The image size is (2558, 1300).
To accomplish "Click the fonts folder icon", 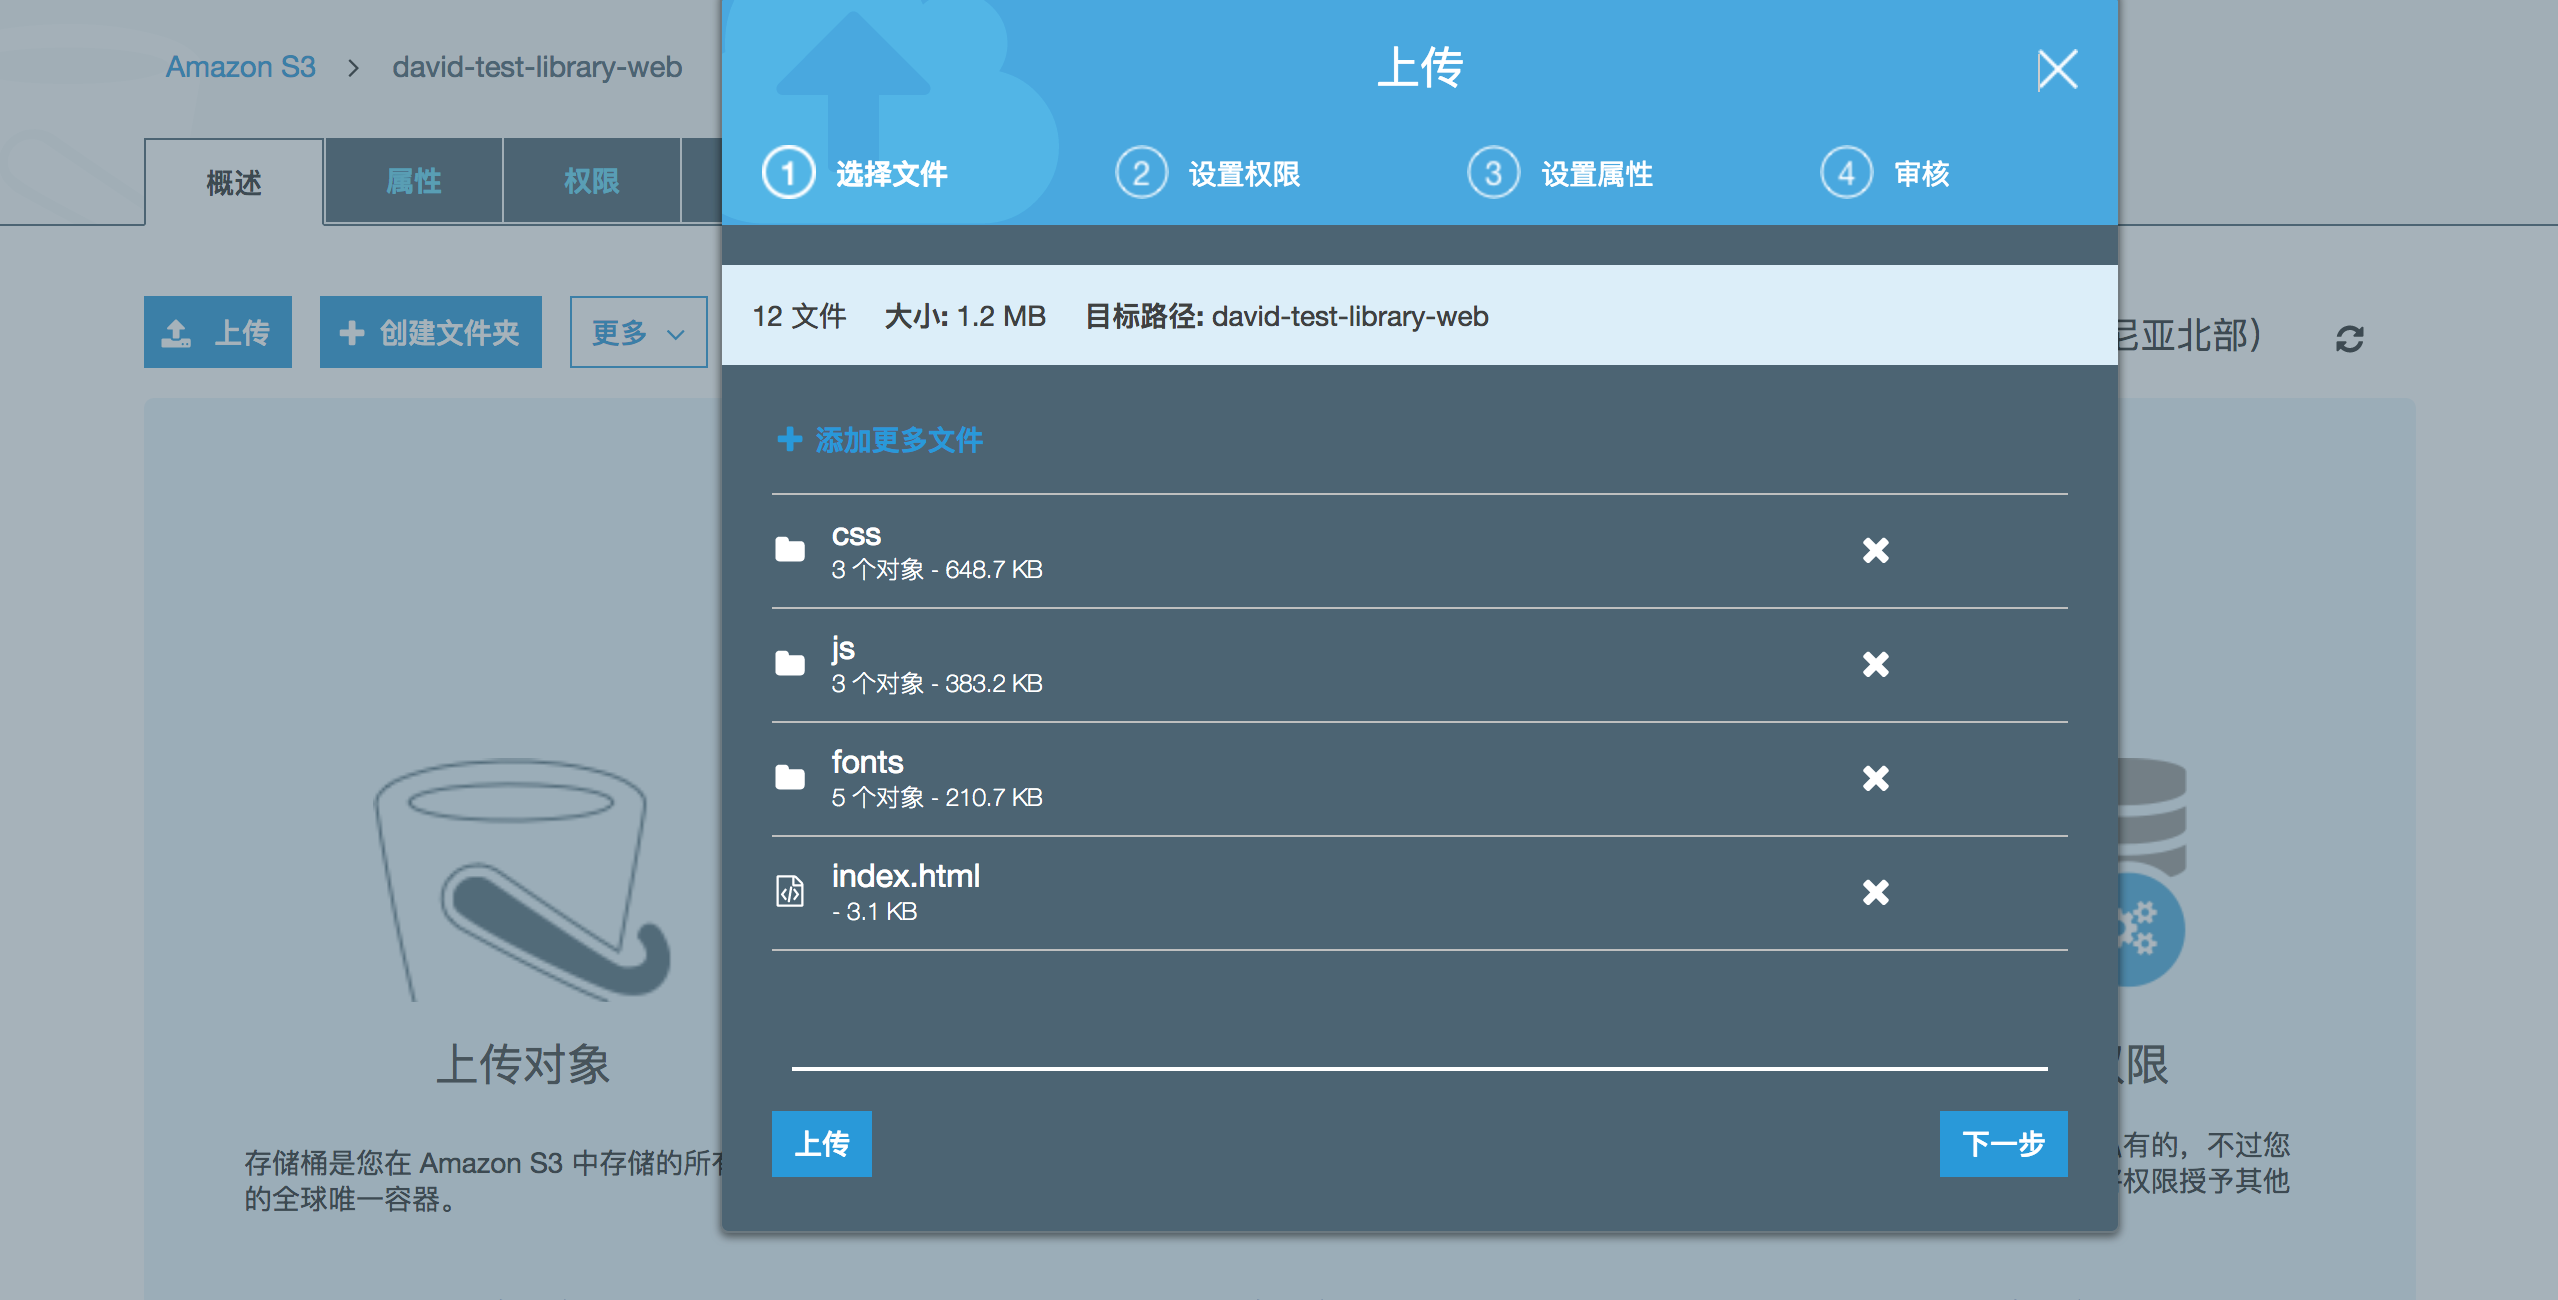I will [790, 778].
